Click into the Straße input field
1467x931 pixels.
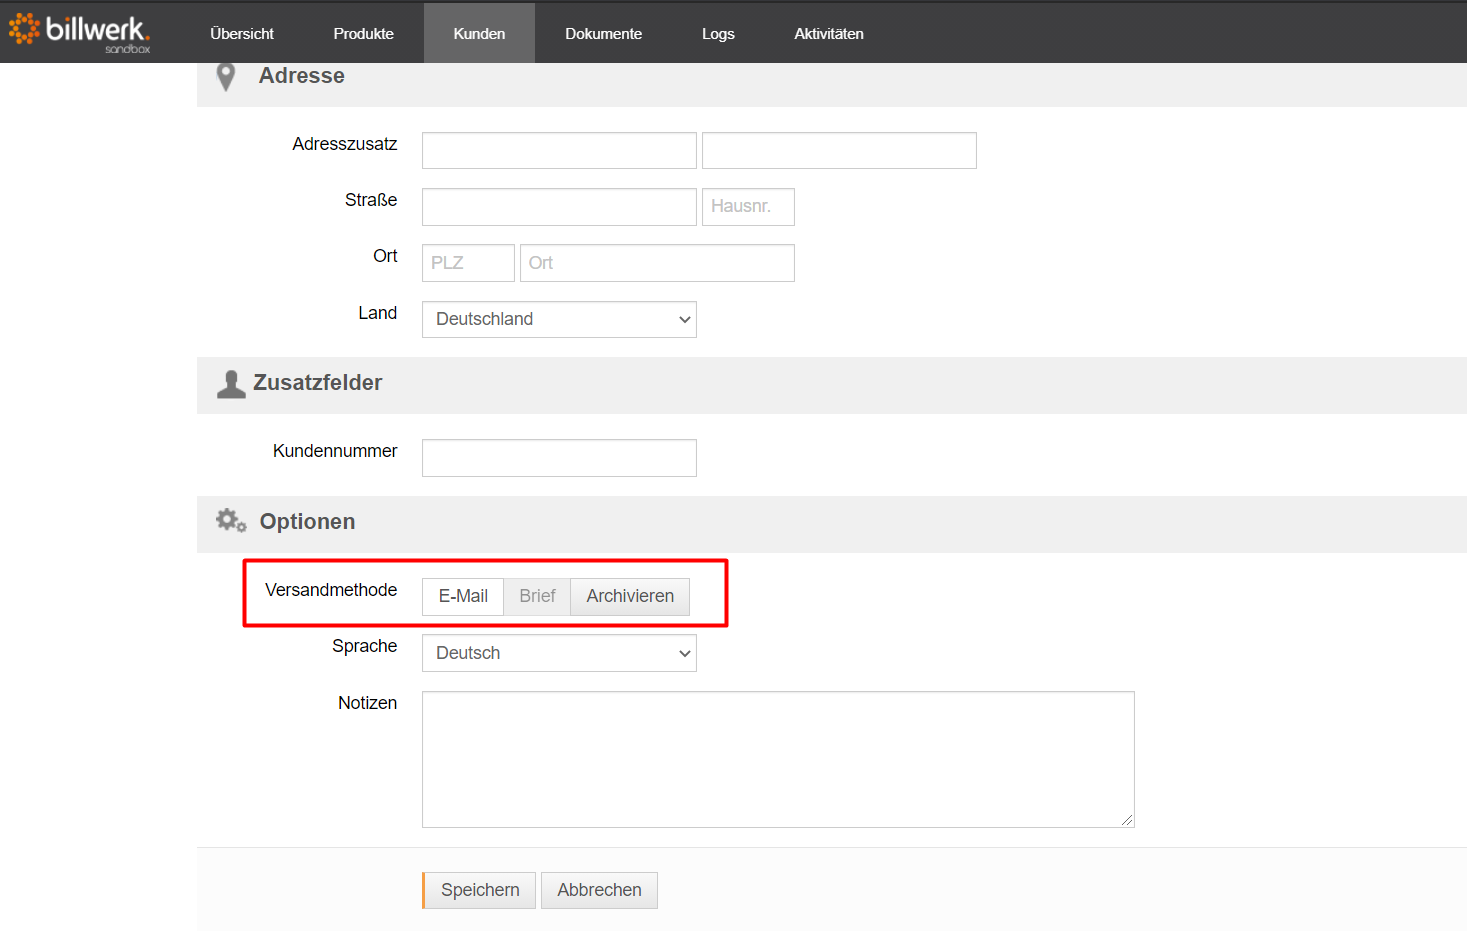coord(559,207)
